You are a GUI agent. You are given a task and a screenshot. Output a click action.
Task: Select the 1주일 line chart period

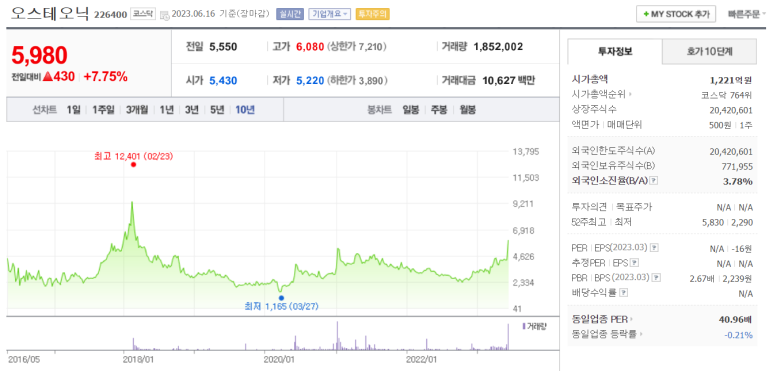point(103,110)
